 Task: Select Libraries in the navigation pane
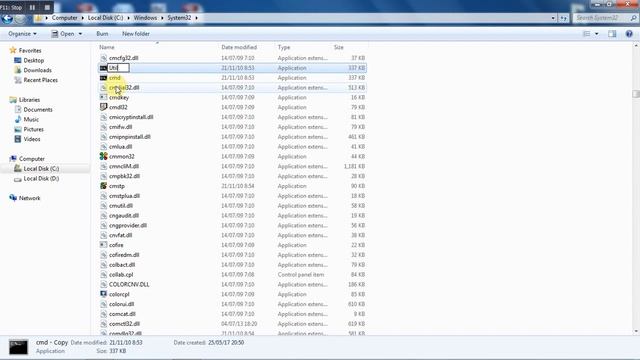point(29,100)
